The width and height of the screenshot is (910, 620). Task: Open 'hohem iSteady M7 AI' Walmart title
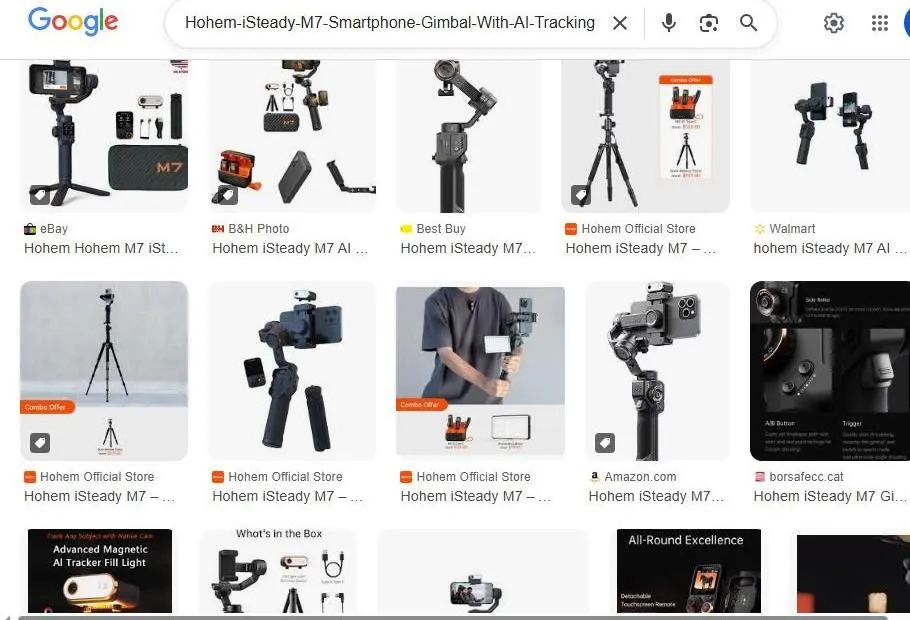pyautogui.click(x=830, y=248)
